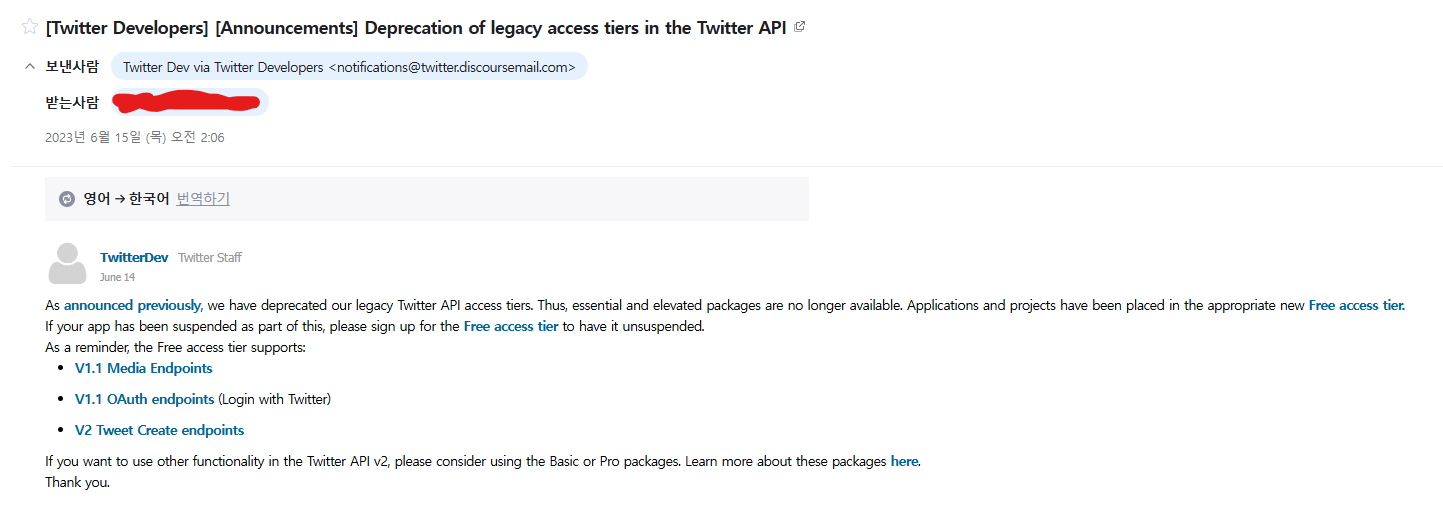Collapse sender details chevron beside 보낸사람
Screen dimensions: 1443x505
pos(29,67)
